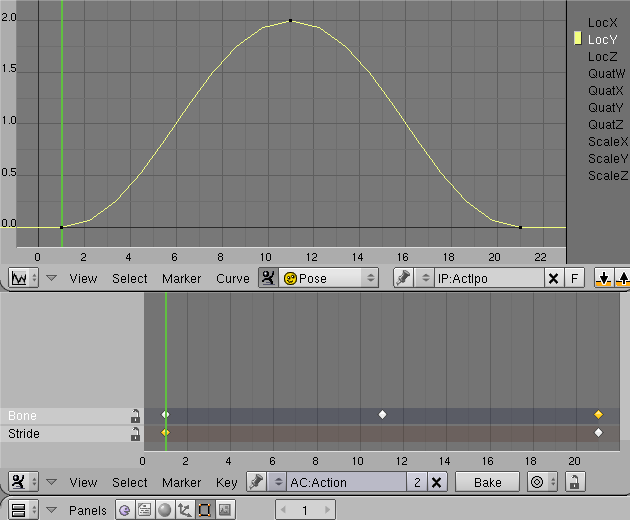Paste curves from buffer up-arrow icon
Screen dimensions: 630x520
point(622,278)
